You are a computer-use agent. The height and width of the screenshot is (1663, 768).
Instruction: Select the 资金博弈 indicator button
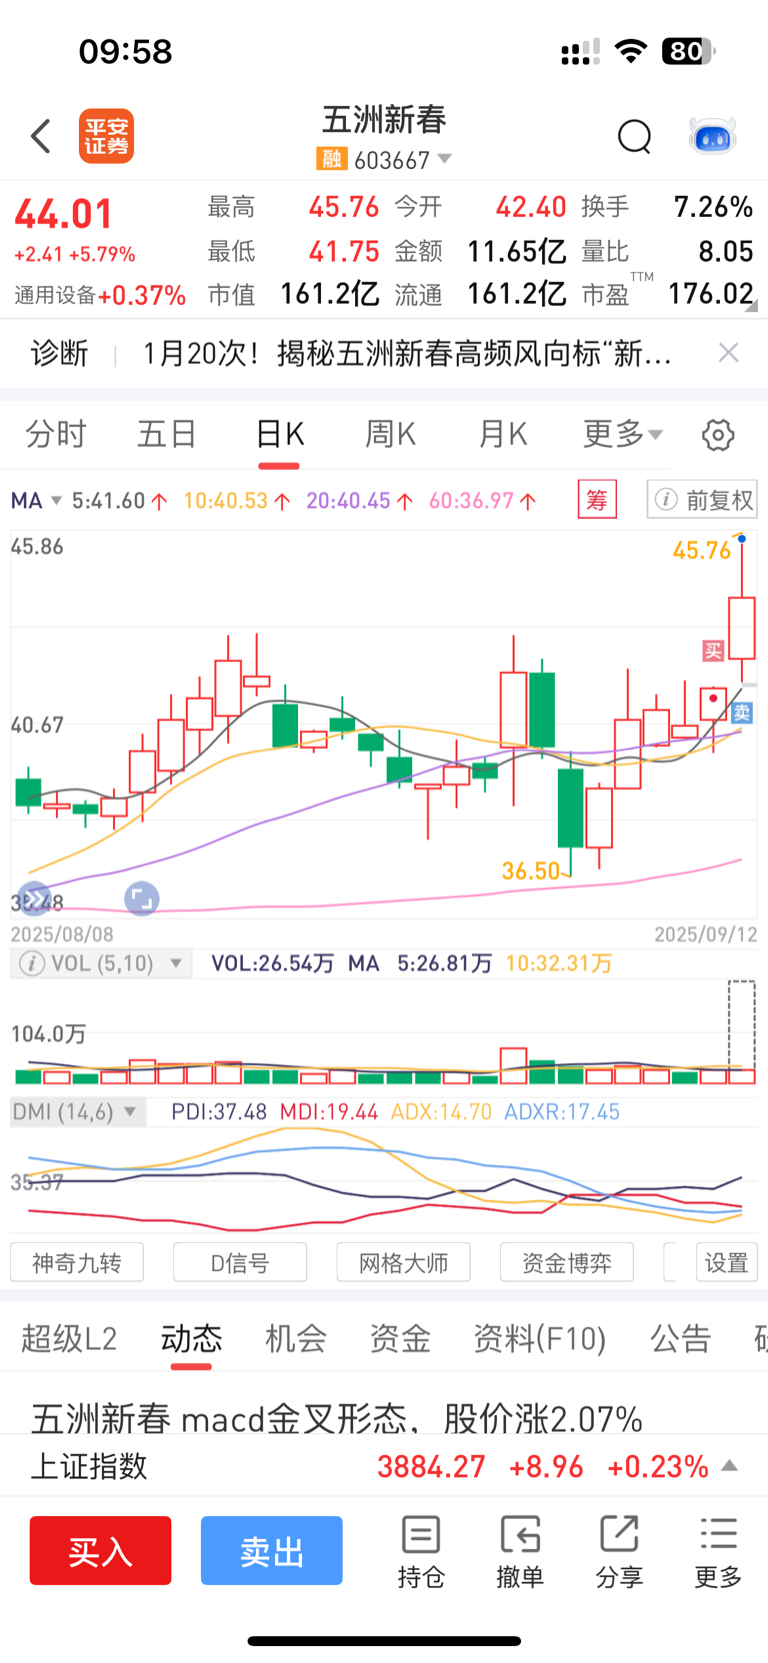[567, 1262]
